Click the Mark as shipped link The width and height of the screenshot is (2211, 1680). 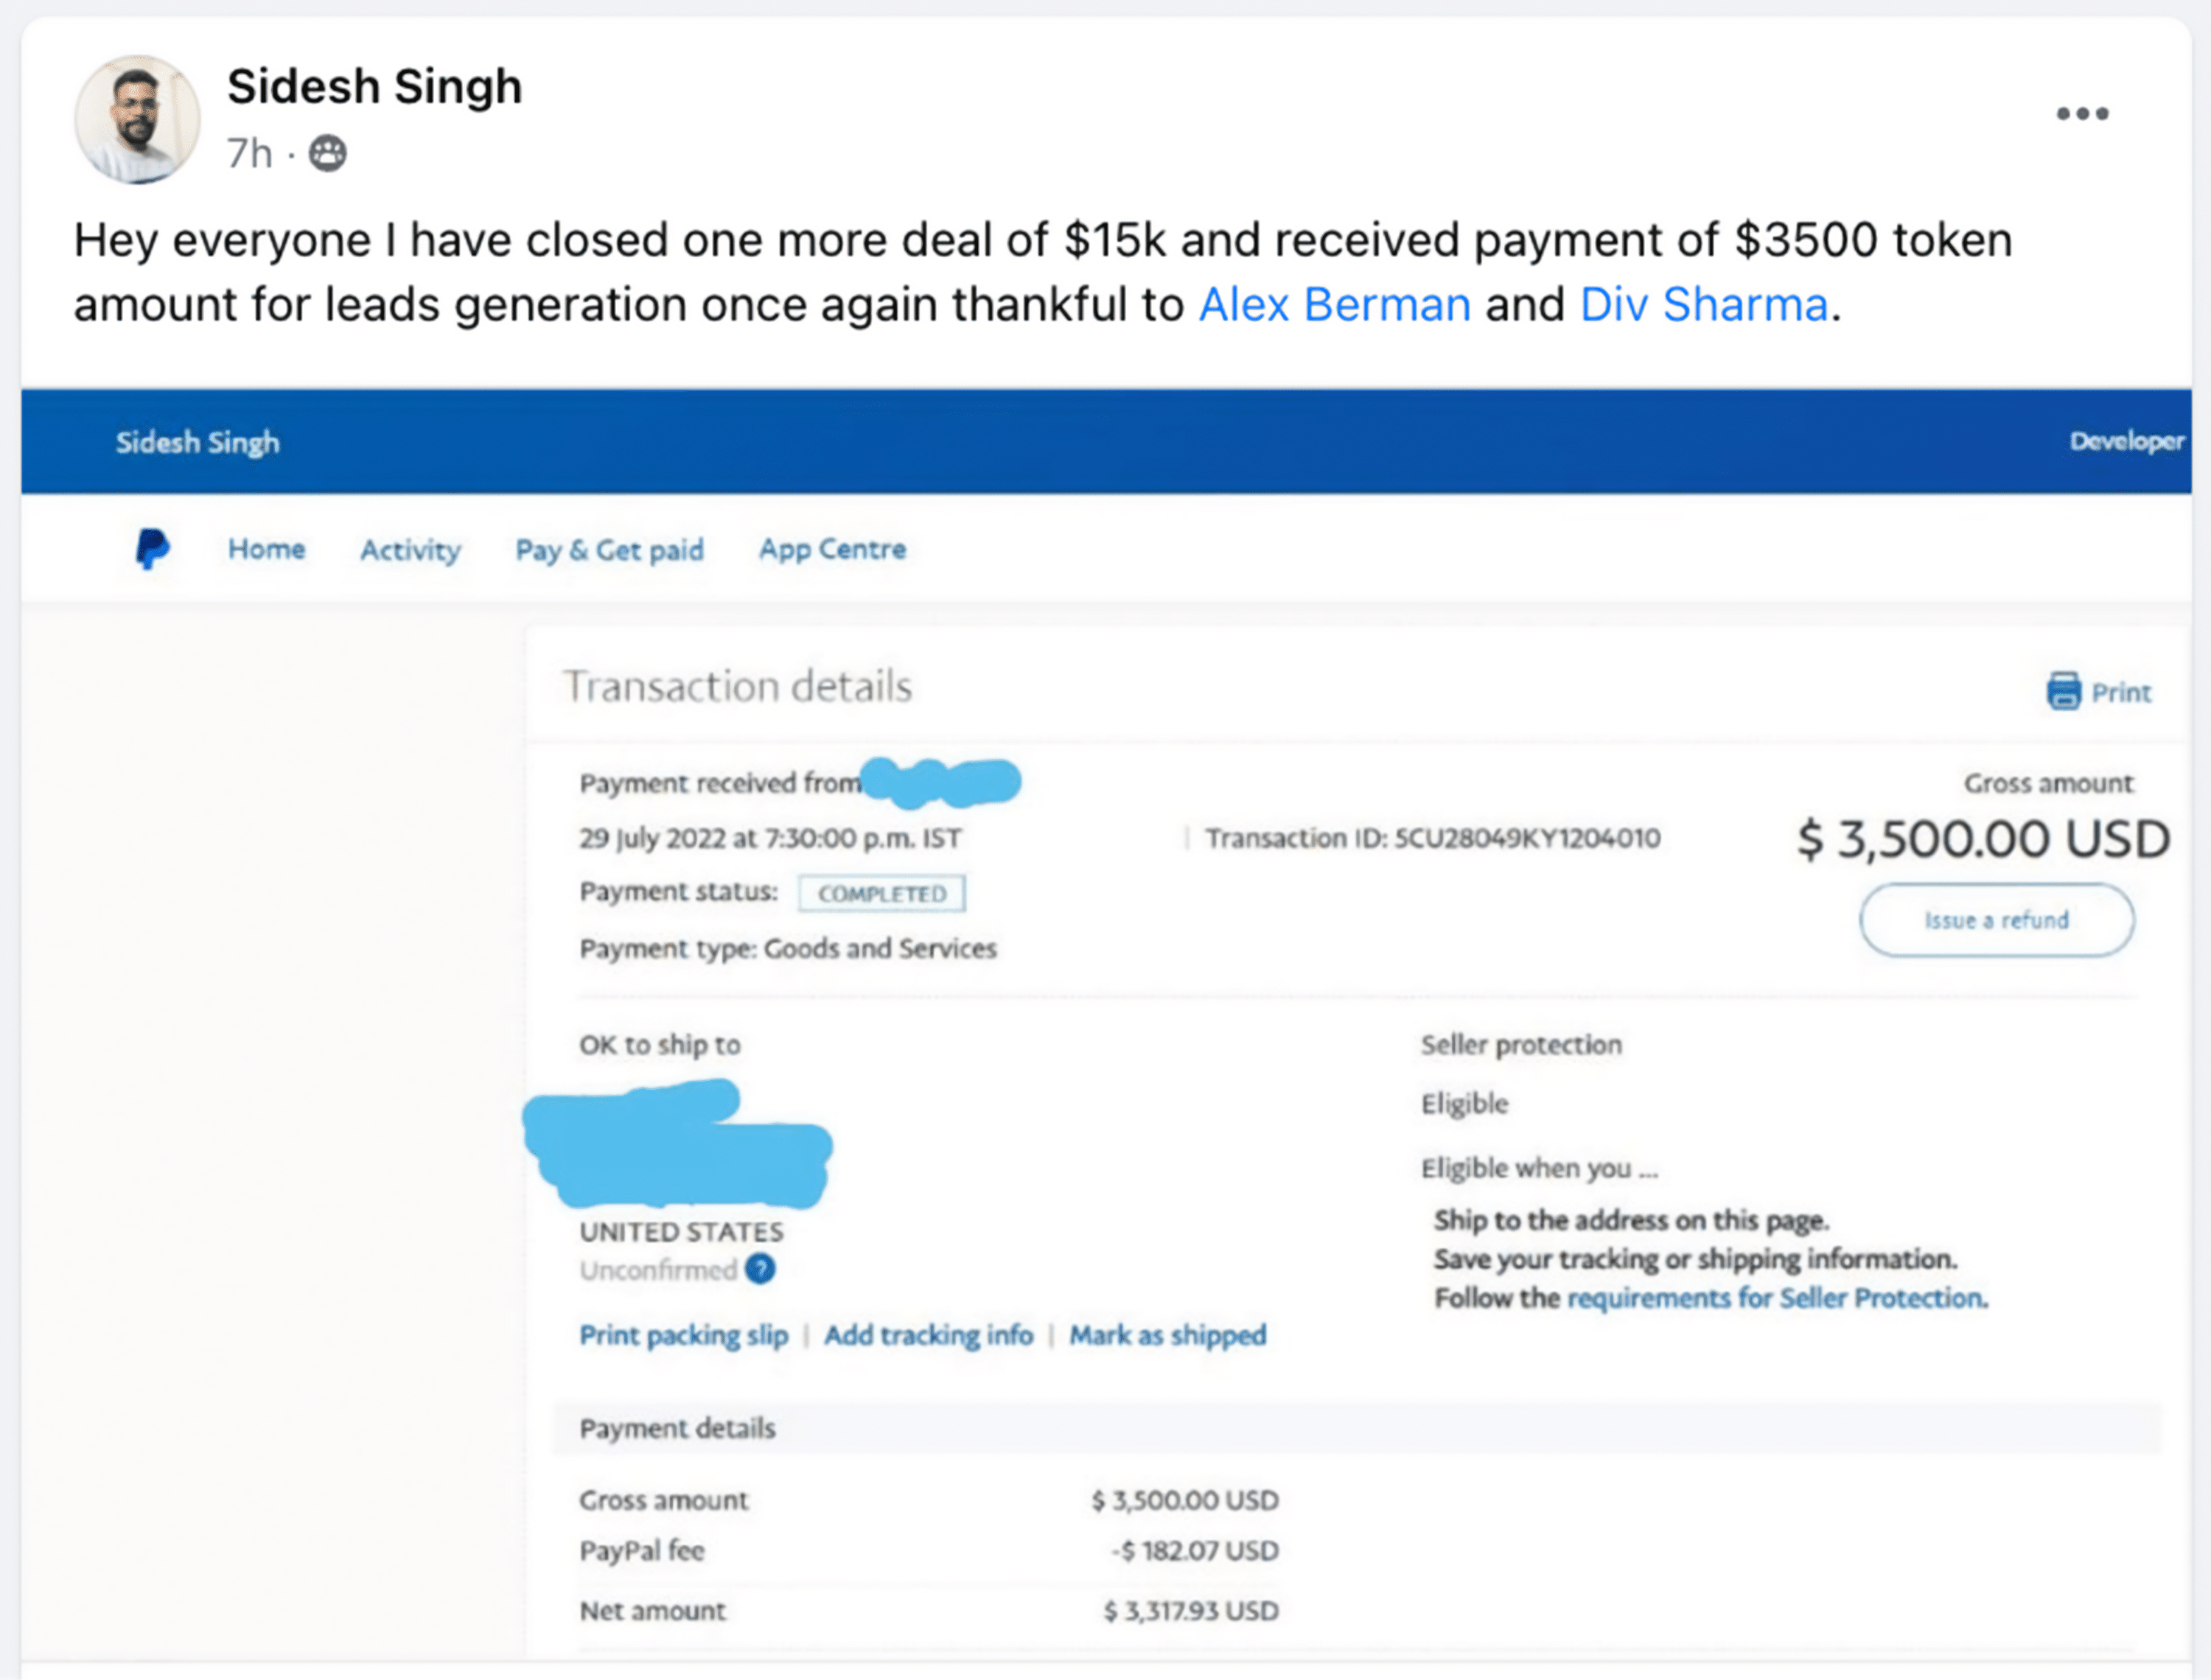click(x=1167, y=1335)
